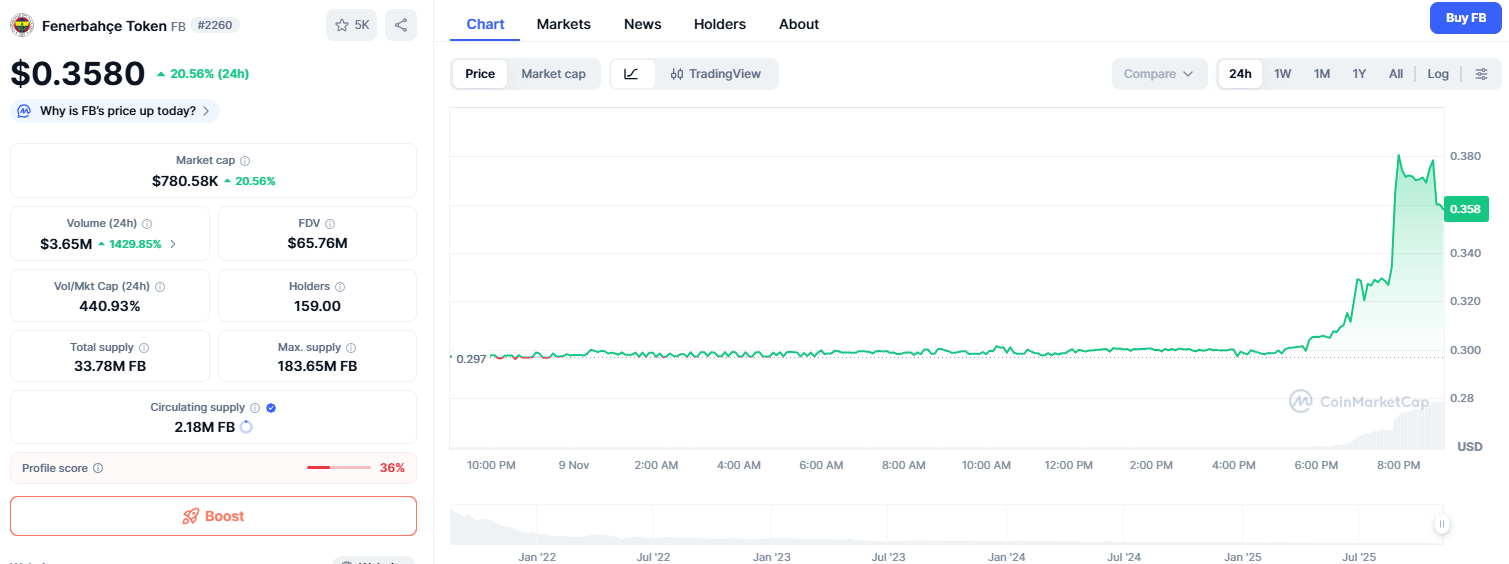Open the Chart tab
This screenshot has width=1509, height=564.
tap(485, 24)
